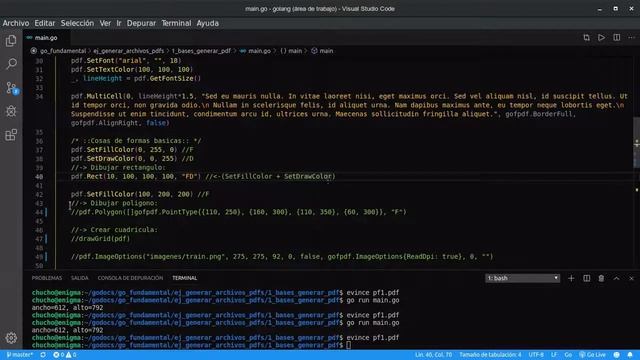Switch to the PROBLEMAS panel tab
Screen dimensions: 640x360
(47, 278)
